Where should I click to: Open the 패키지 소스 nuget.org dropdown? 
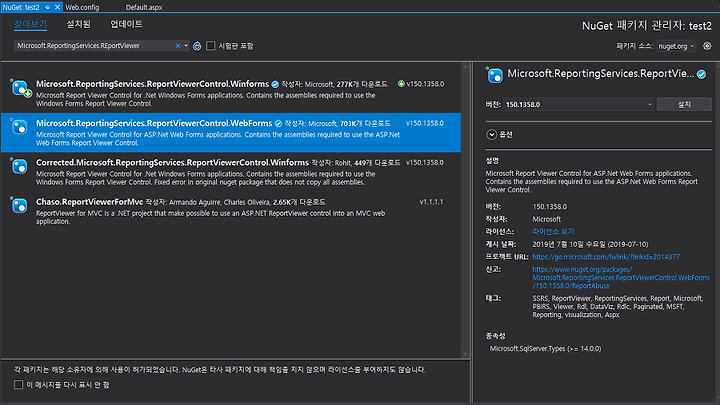click(676, 46)
